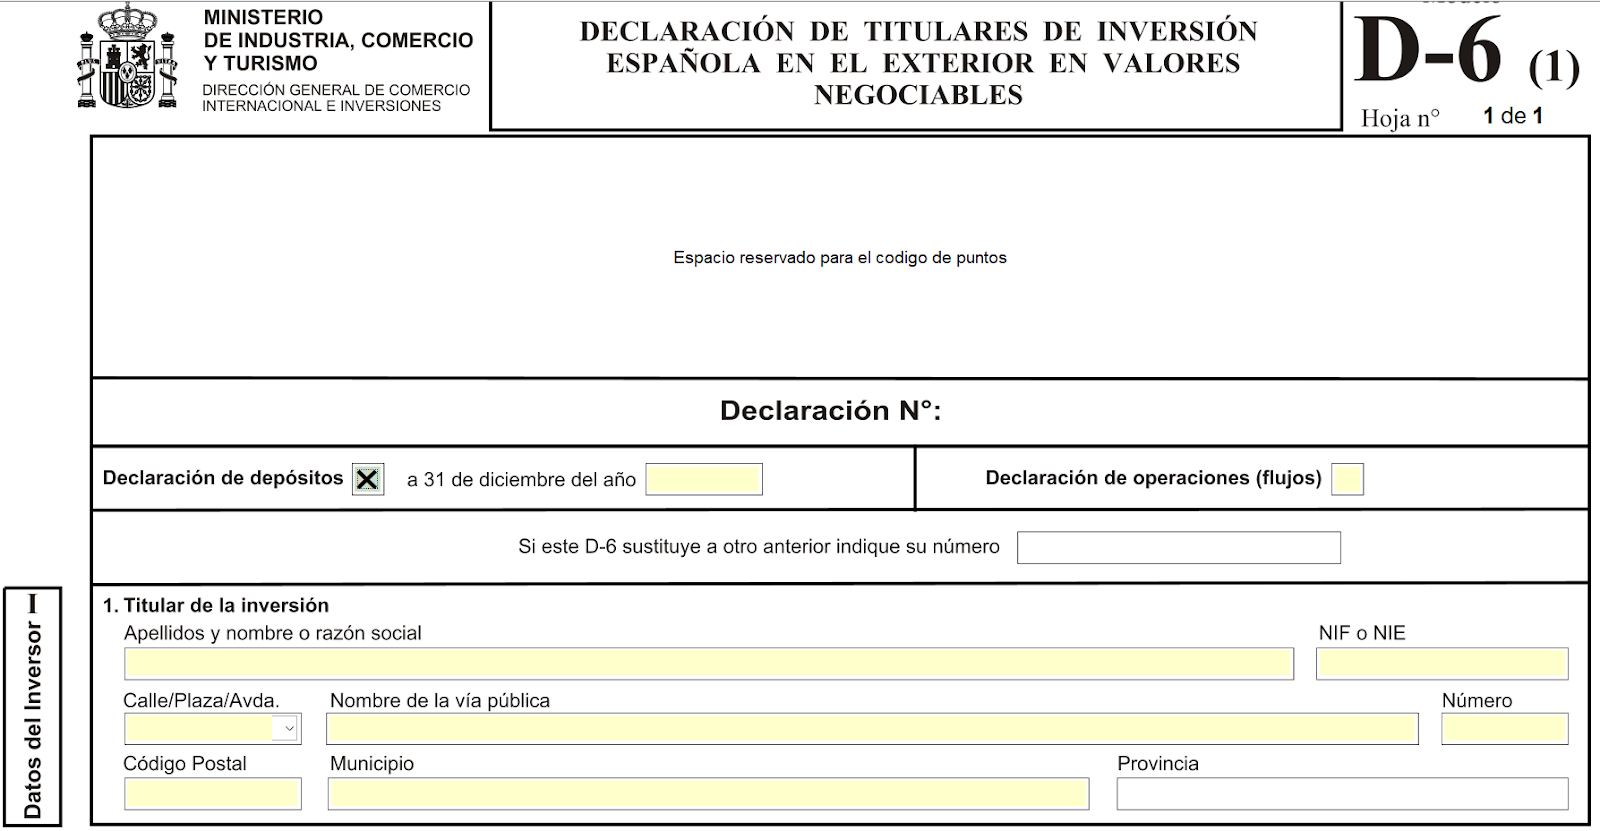Click the Municipio field

708,794
